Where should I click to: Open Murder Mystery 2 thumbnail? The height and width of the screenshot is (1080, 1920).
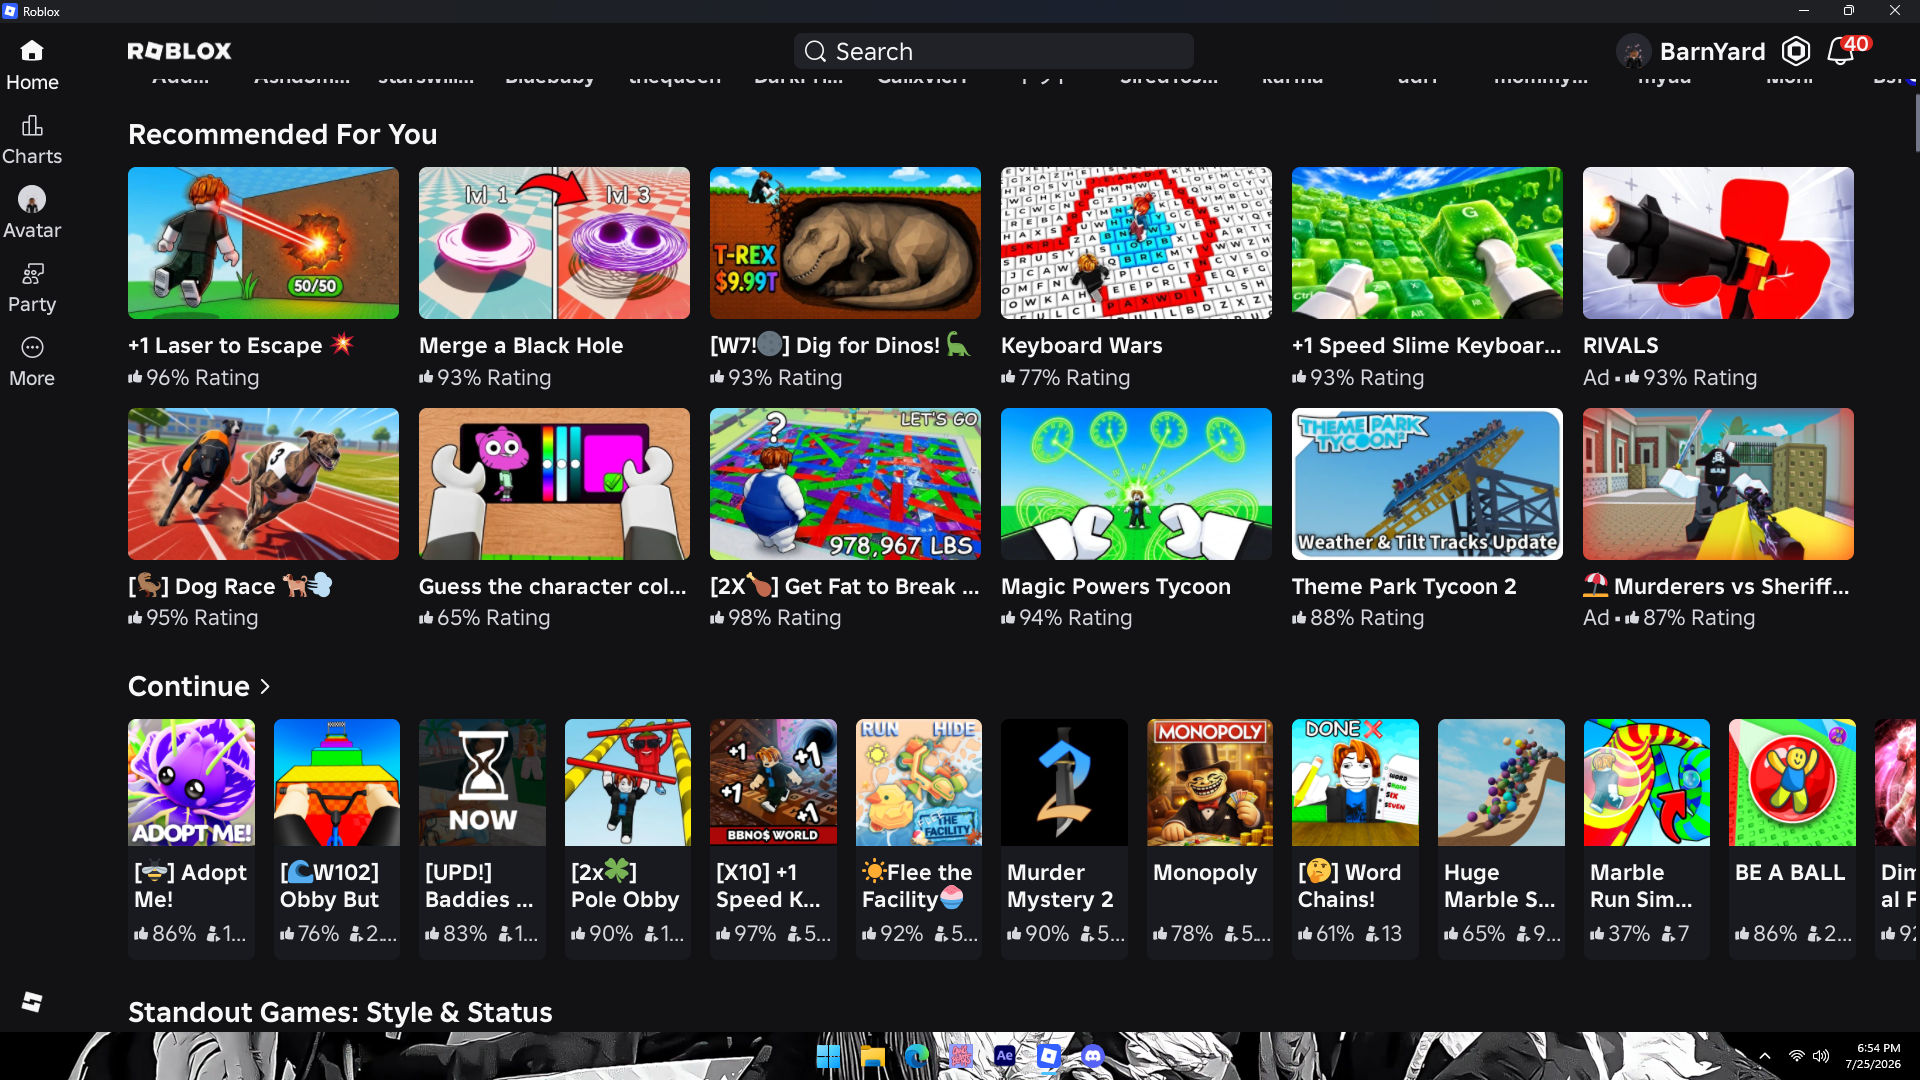pos(1064,782)
